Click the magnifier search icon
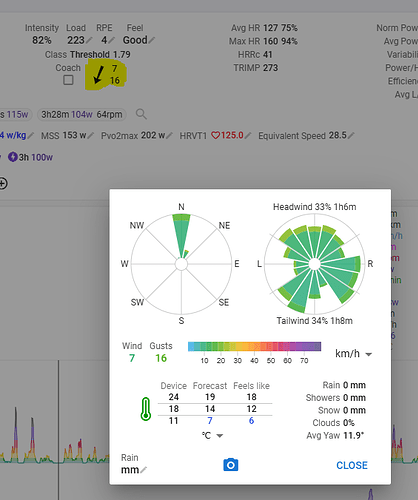Viewport: 418px width, 500px height. point(141,114)
